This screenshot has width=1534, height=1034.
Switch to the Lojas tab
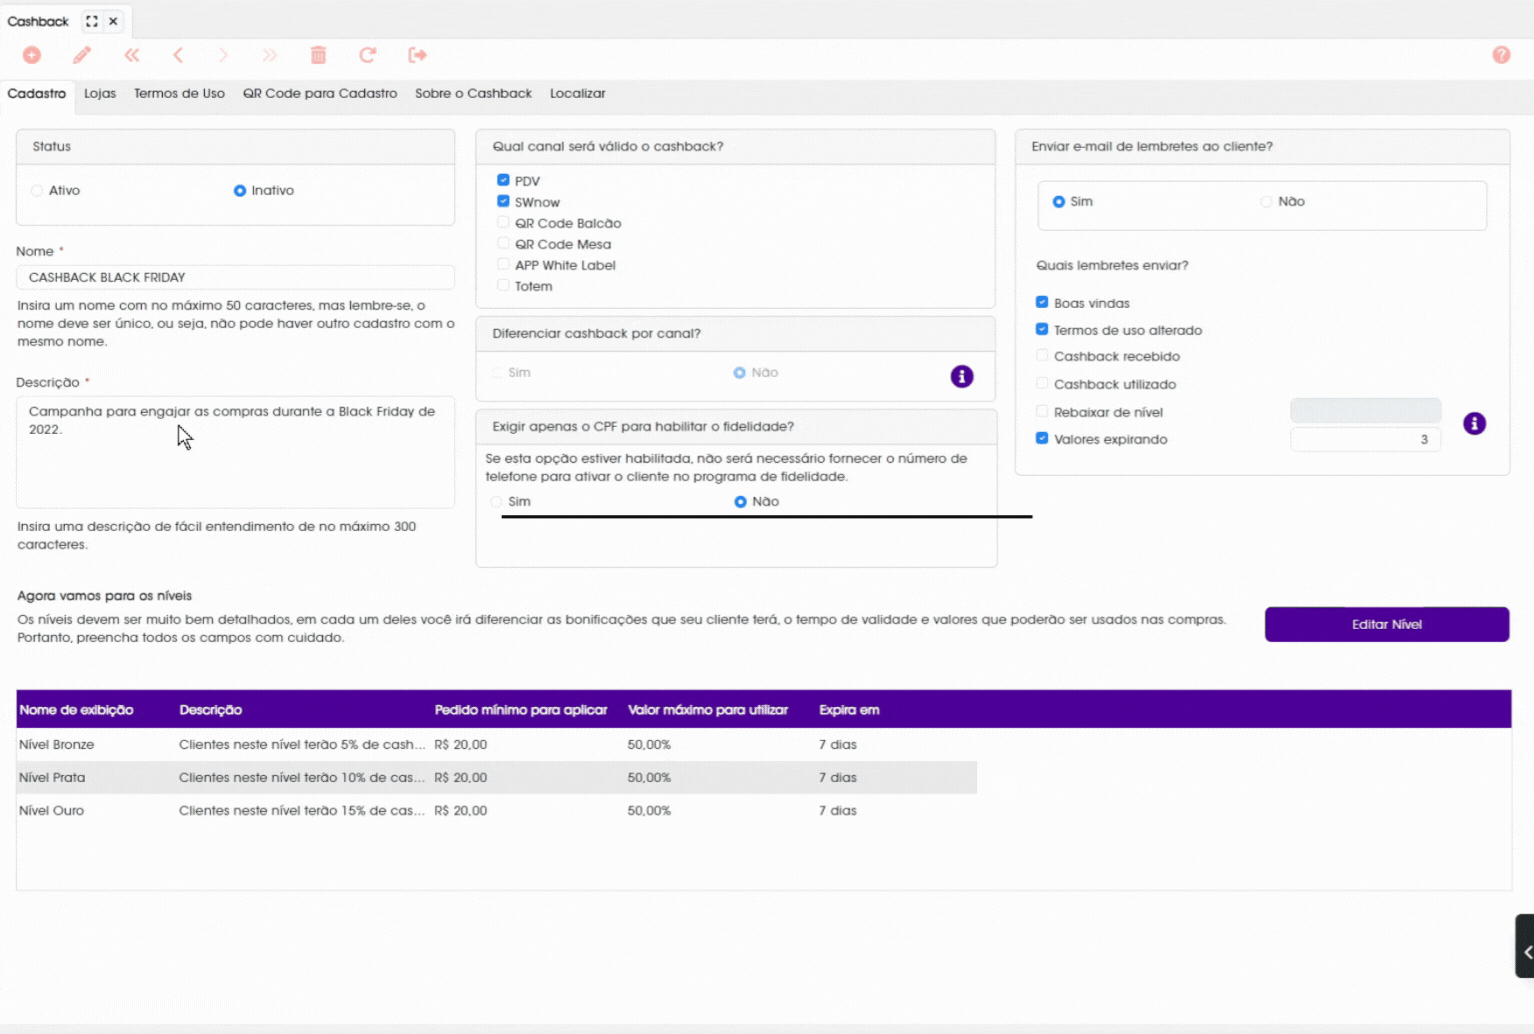tap(100, 93)
